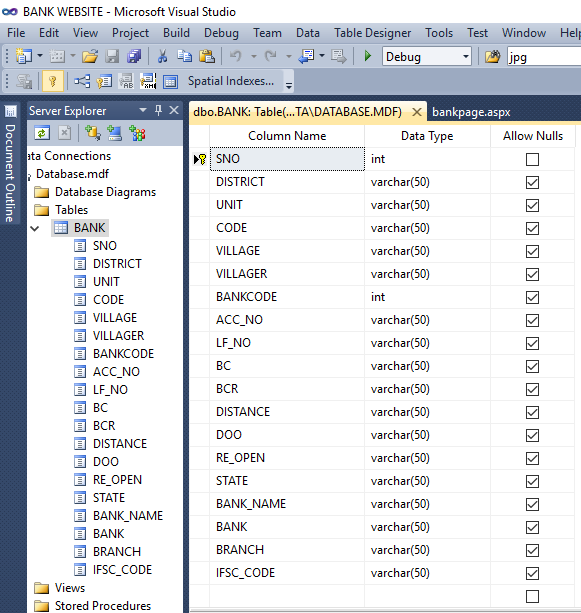Select the Database Diagrams folder

pyautogui.click(x=105, y=192)
